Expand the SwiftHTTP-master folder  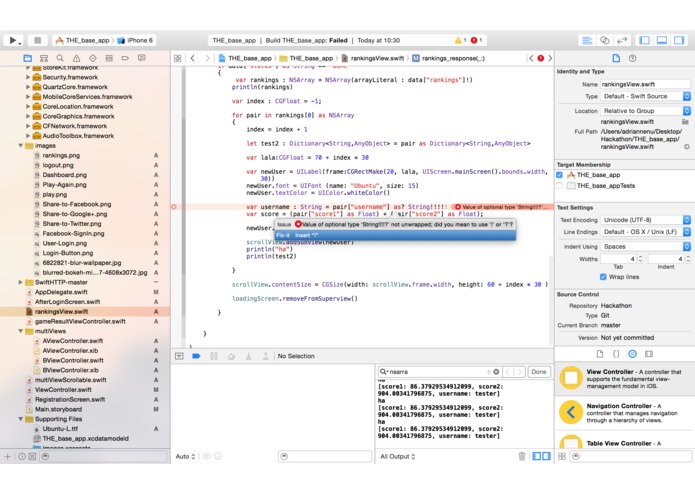coord(20,282)
